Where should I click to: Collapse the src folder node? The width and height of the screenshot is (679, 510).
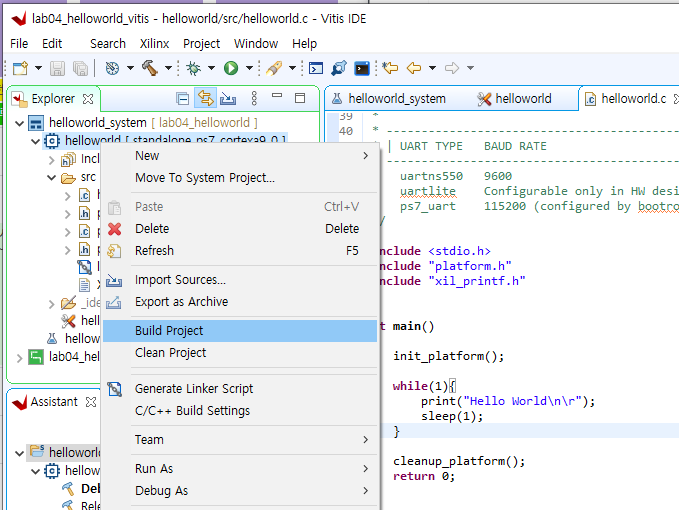click(52, 178)
